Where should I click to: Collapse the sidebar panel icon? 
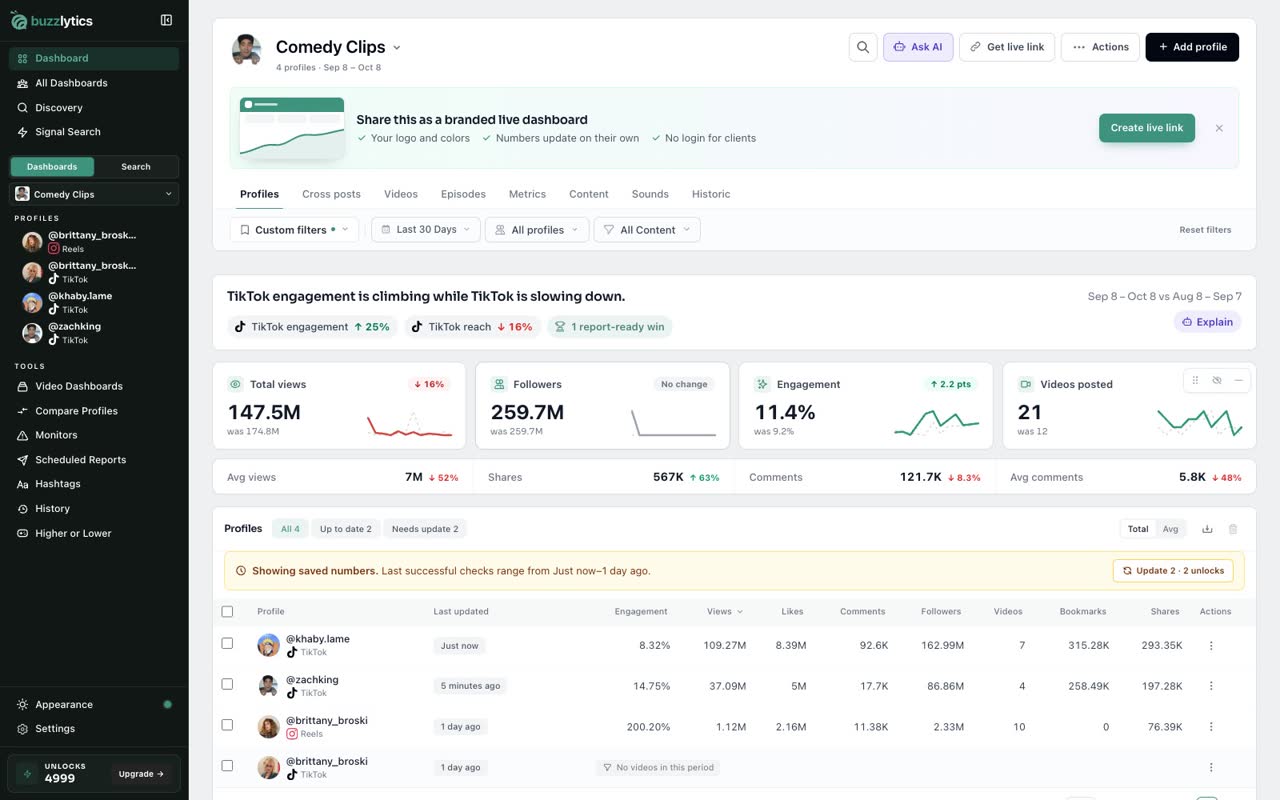click(166, 20)
